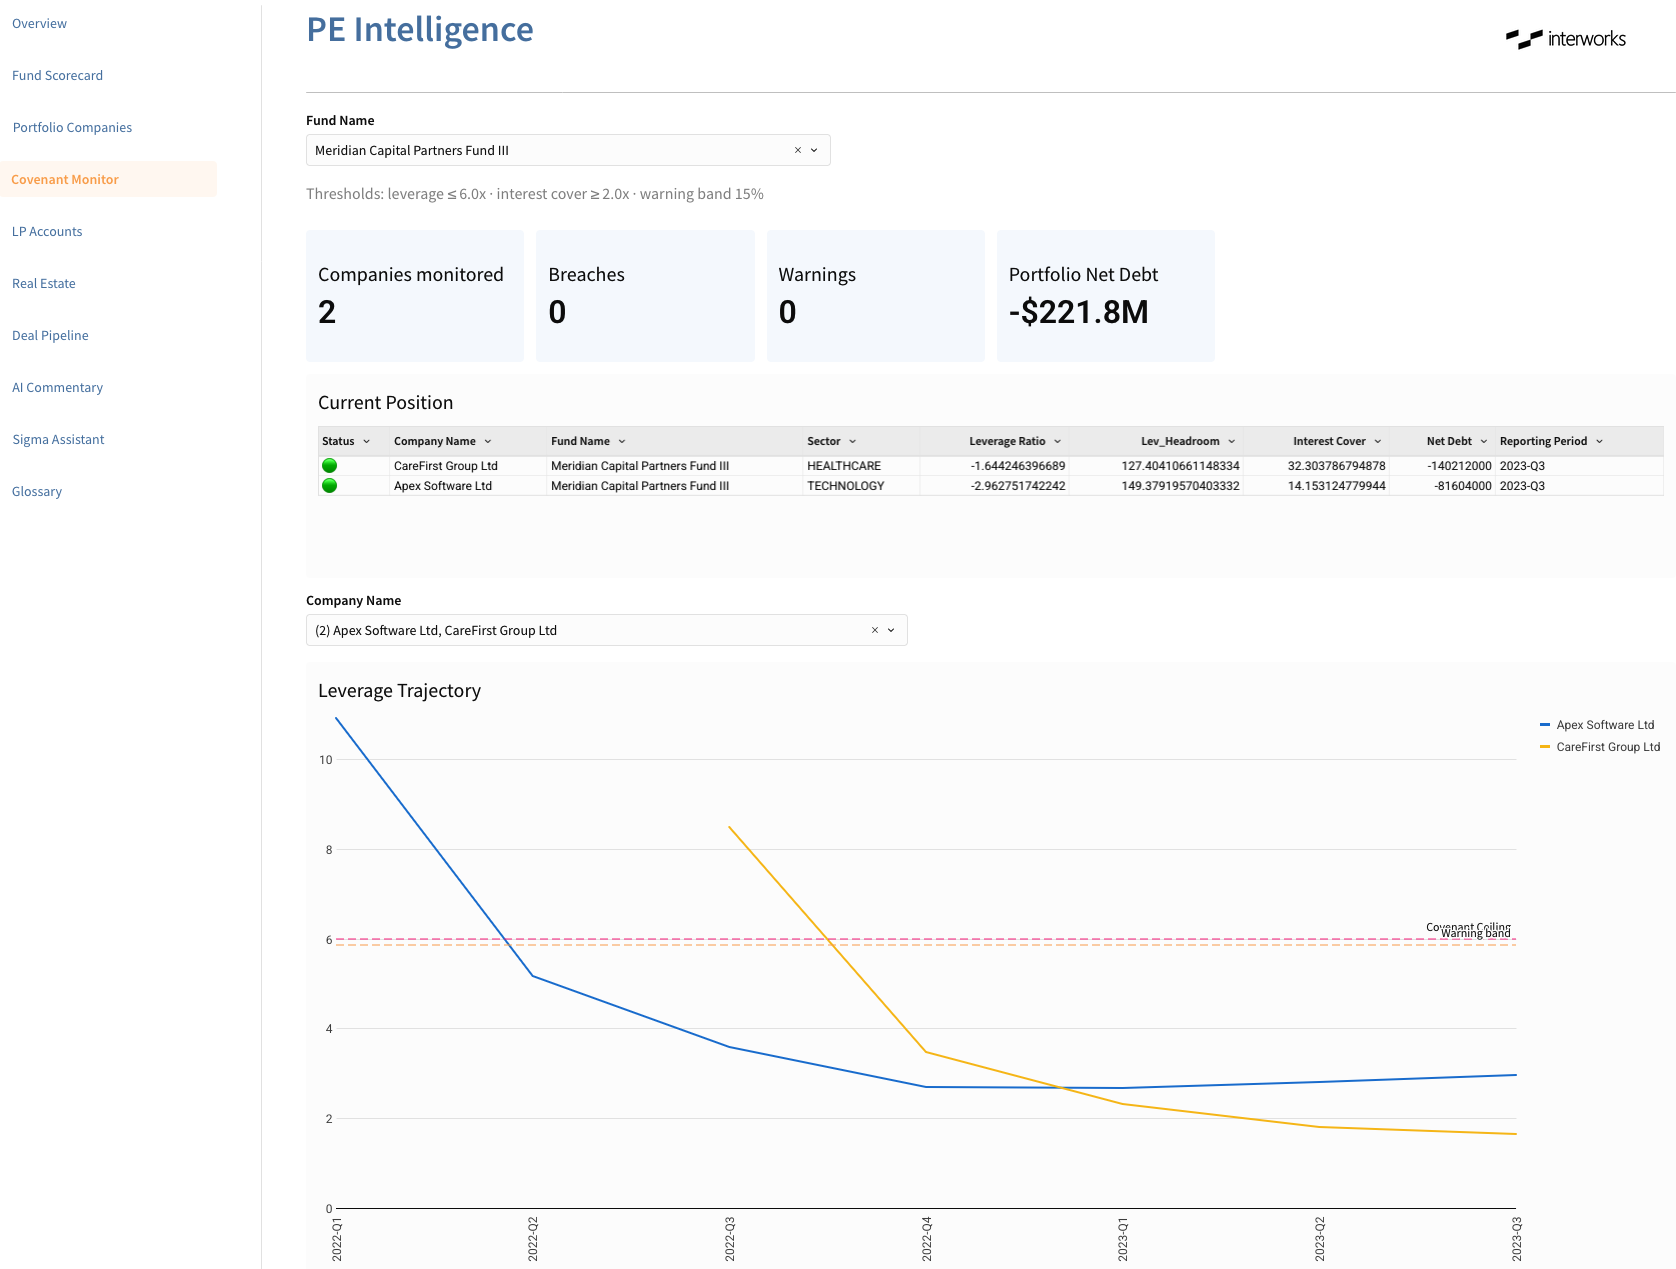Image resolution: width=1676 pixels, height=1269 pixels.
Task: Go to Fund Scorecard
Action: tap(58, 75)
